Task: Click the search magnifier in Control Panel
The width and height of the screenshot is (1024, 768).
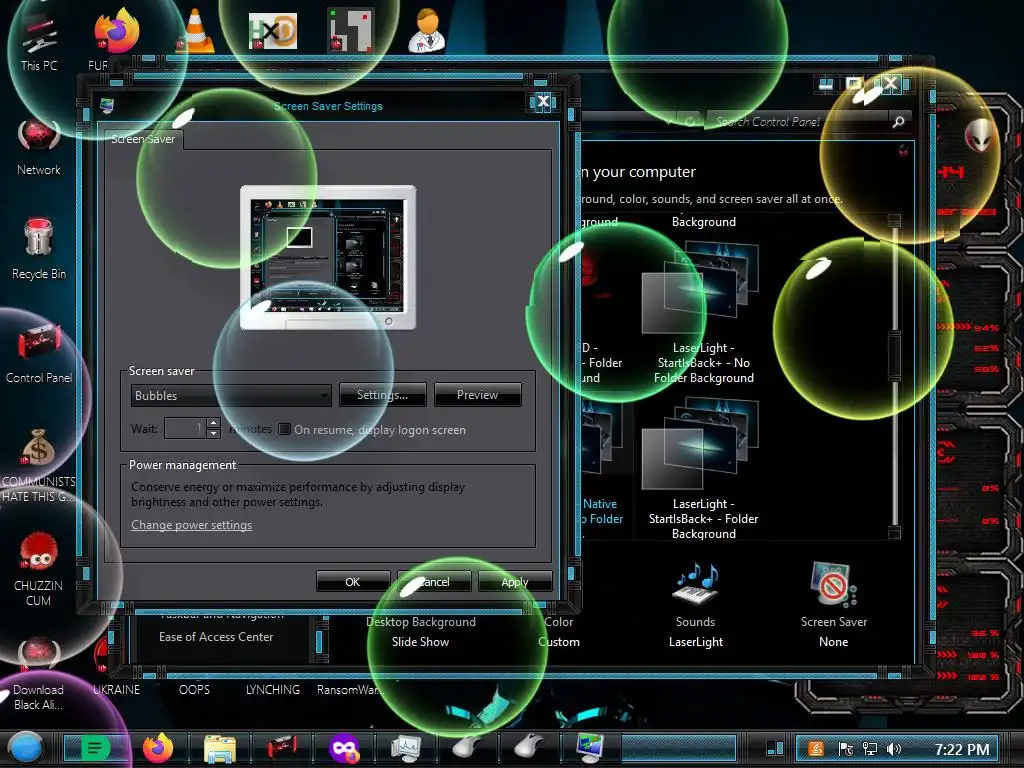Action: coord(899,121)
